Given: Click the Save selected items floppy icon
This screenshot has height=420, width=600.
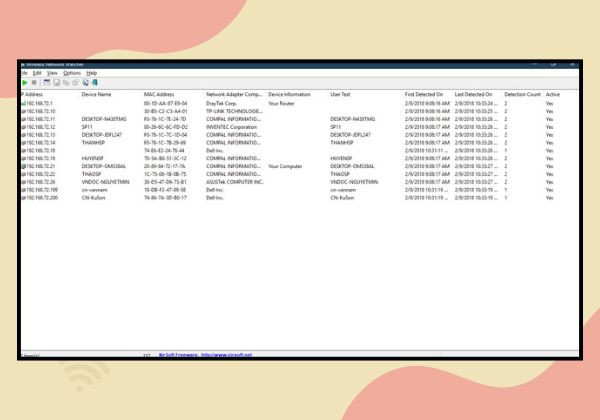Looking at the screenshot, I should [56, 83].
